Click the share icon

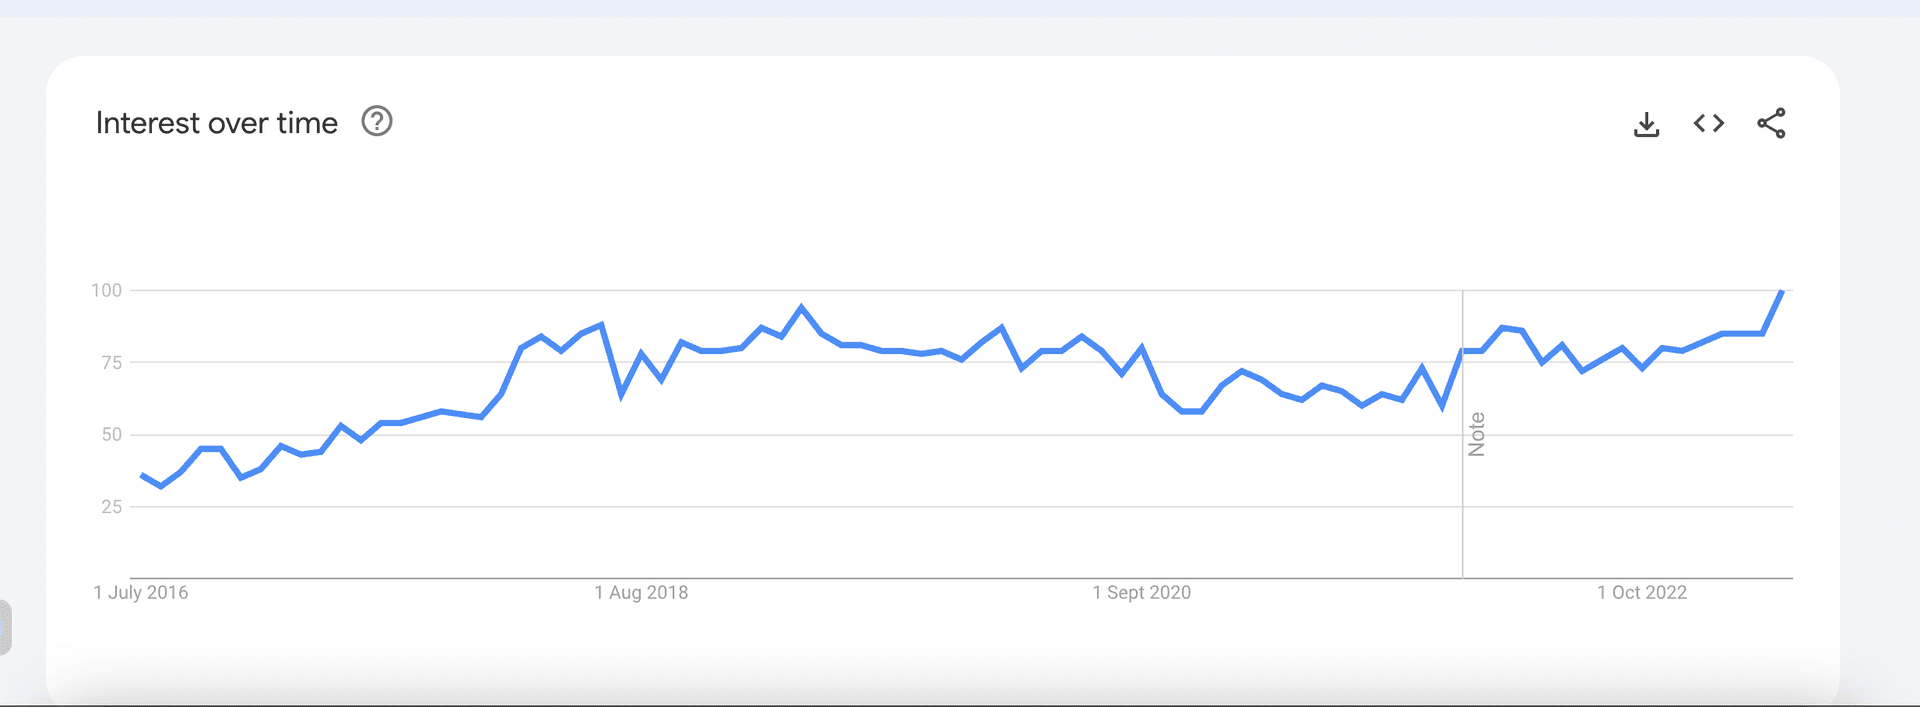tap(1771, 123)
